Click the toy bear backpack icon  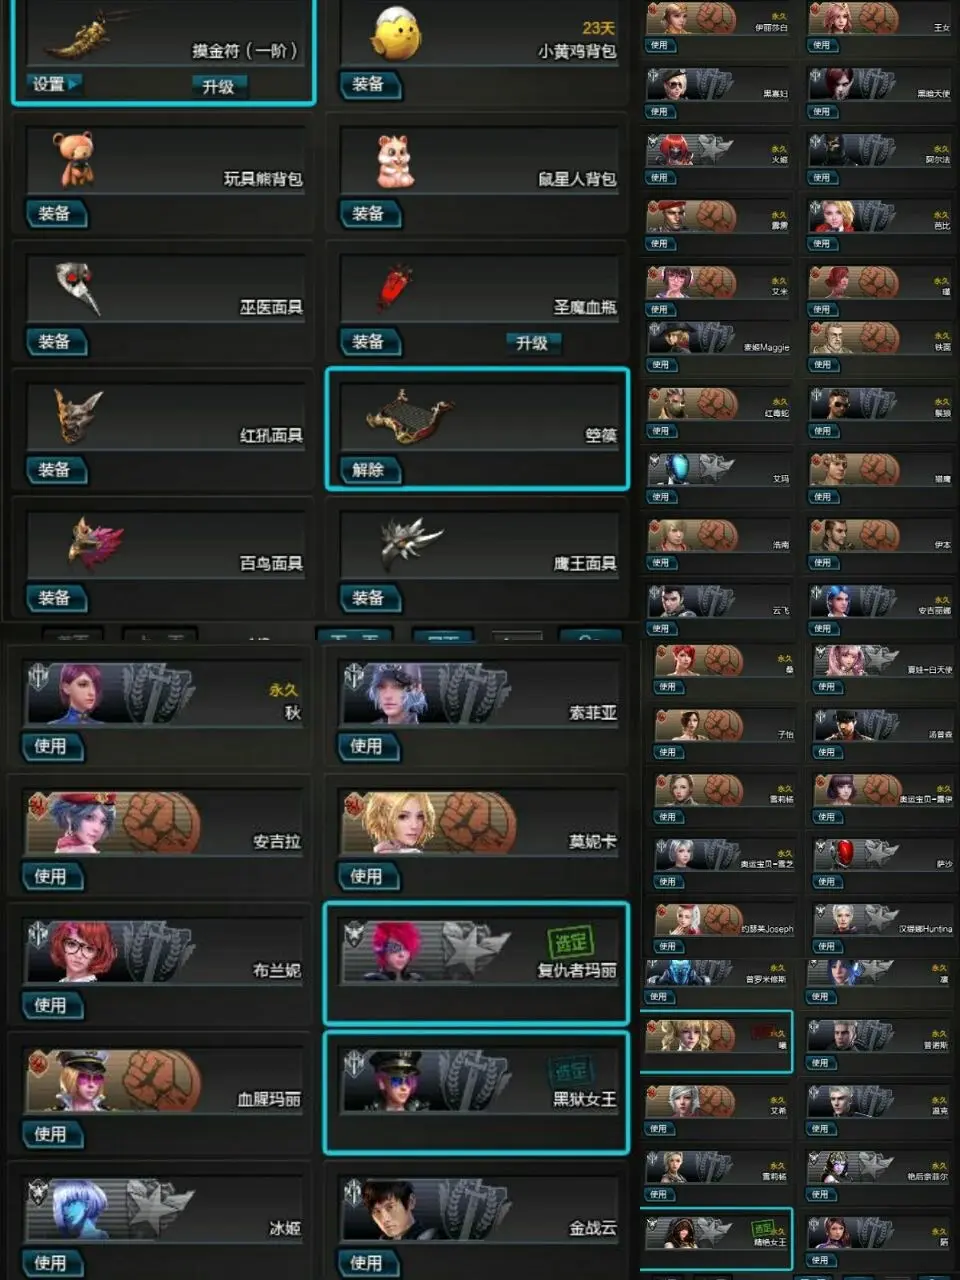point(74,158)
